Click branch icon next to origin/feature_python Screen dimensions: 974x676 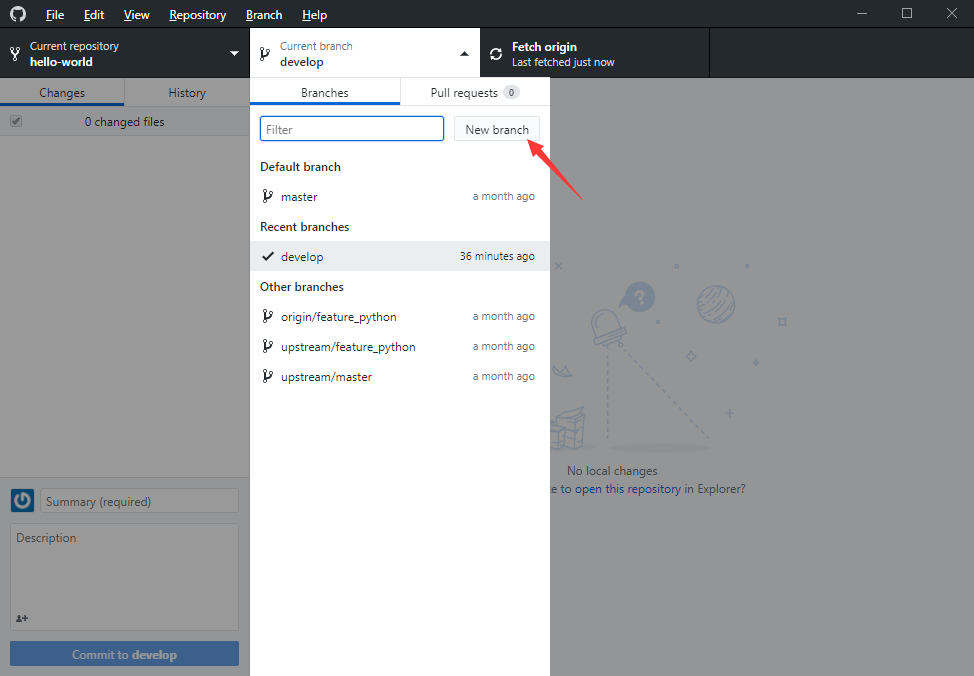pos(268,316)
